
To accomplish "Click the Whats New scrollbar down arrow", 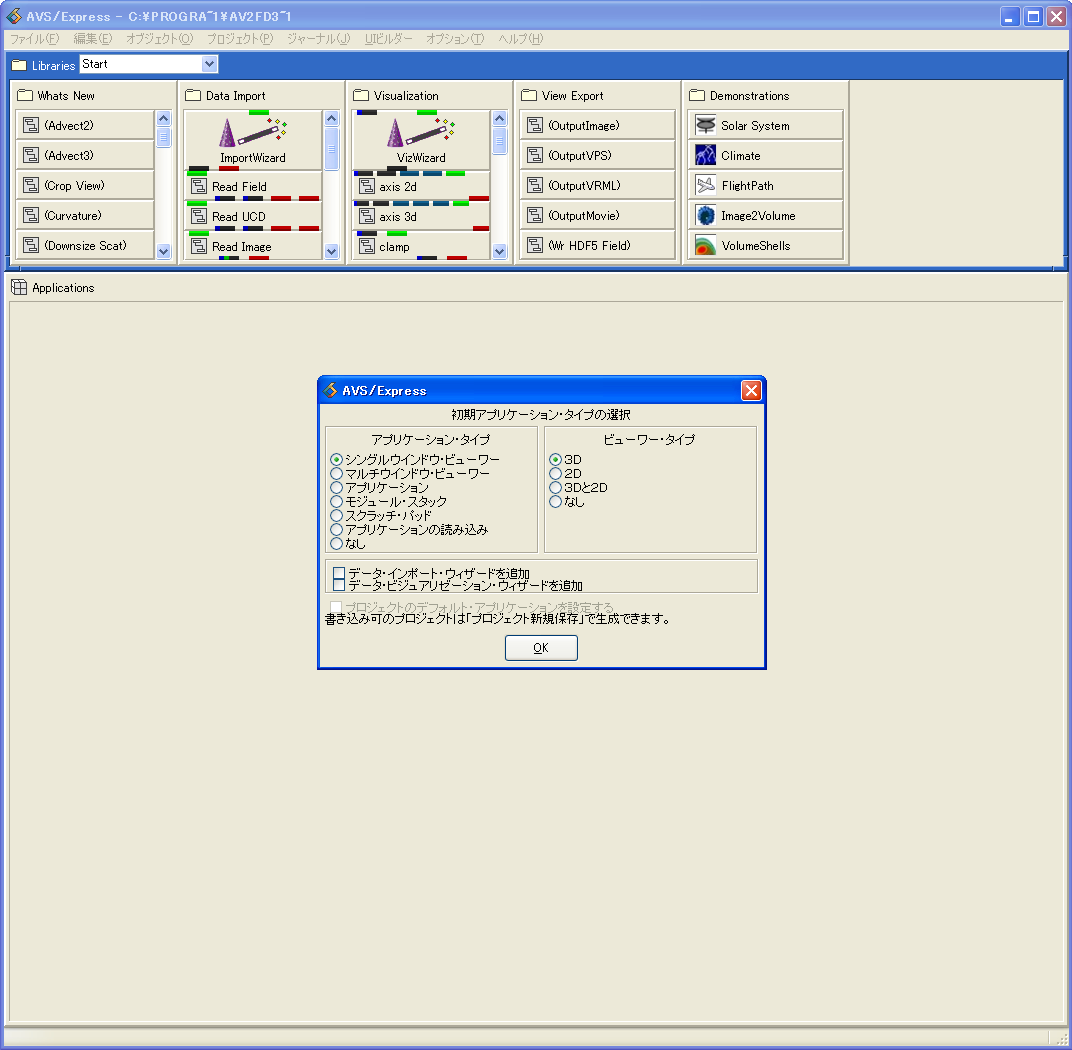I will click(163, 252).
